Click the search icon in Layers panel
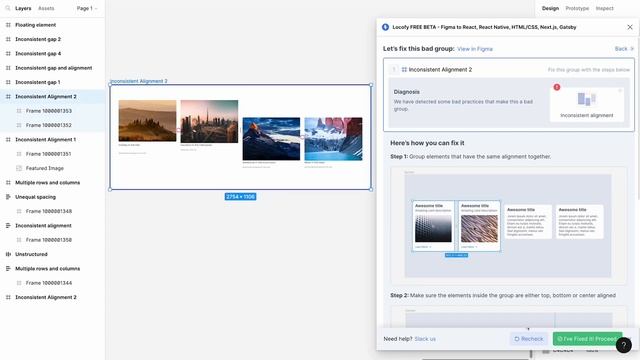This screenshot has width=640, height=360. pos(8,8)
